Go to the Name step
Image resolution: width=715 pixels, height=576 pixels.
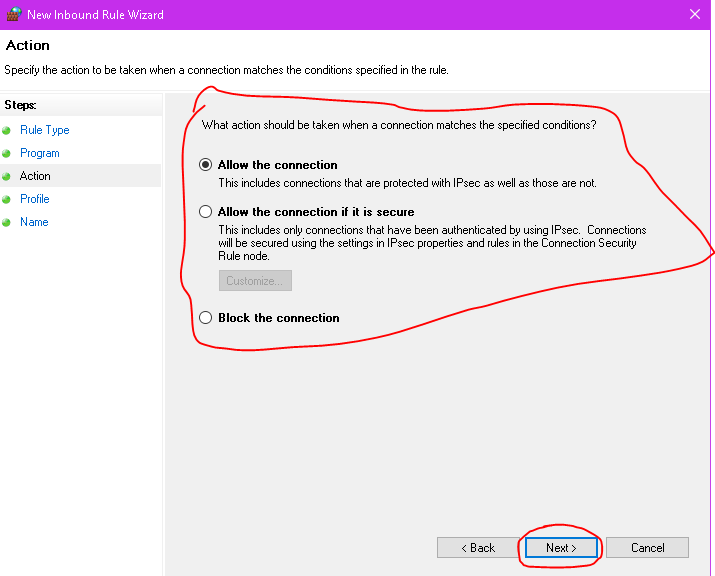(34, 222)
